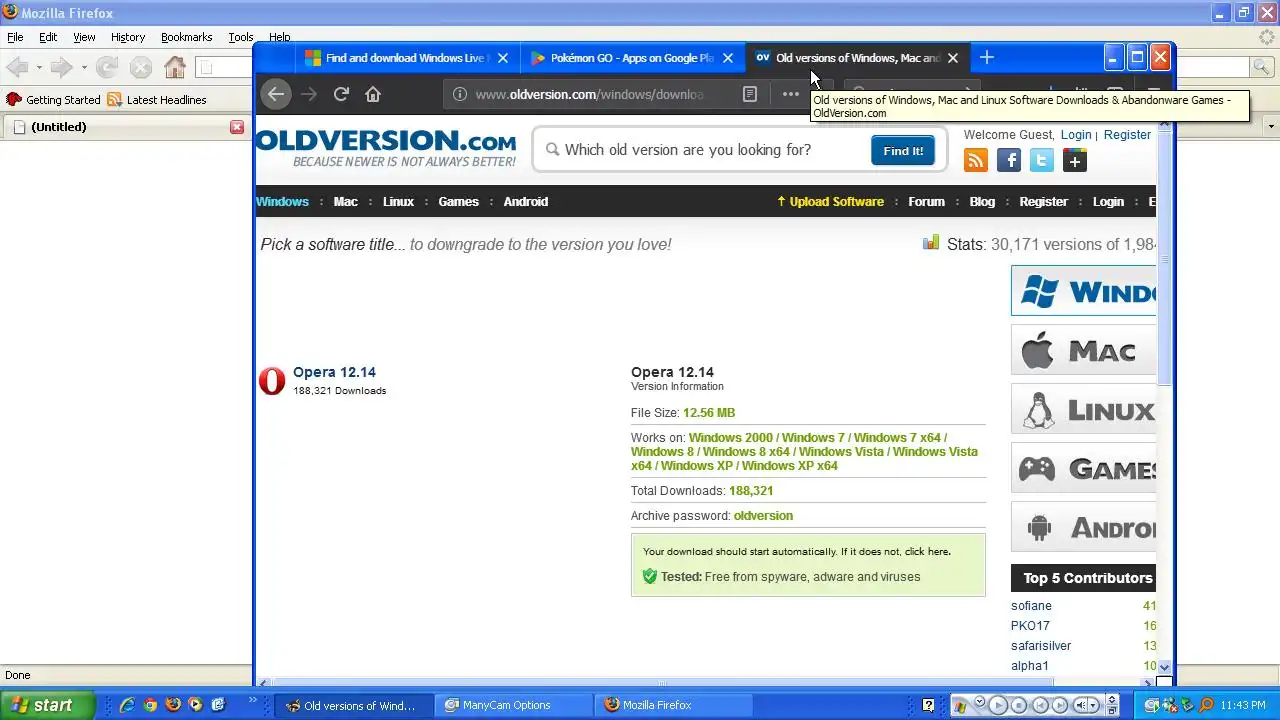Open the Latest Headlines feed bookmark
The width and height of the screenshot is (1280, 720).
click(157, 100)
